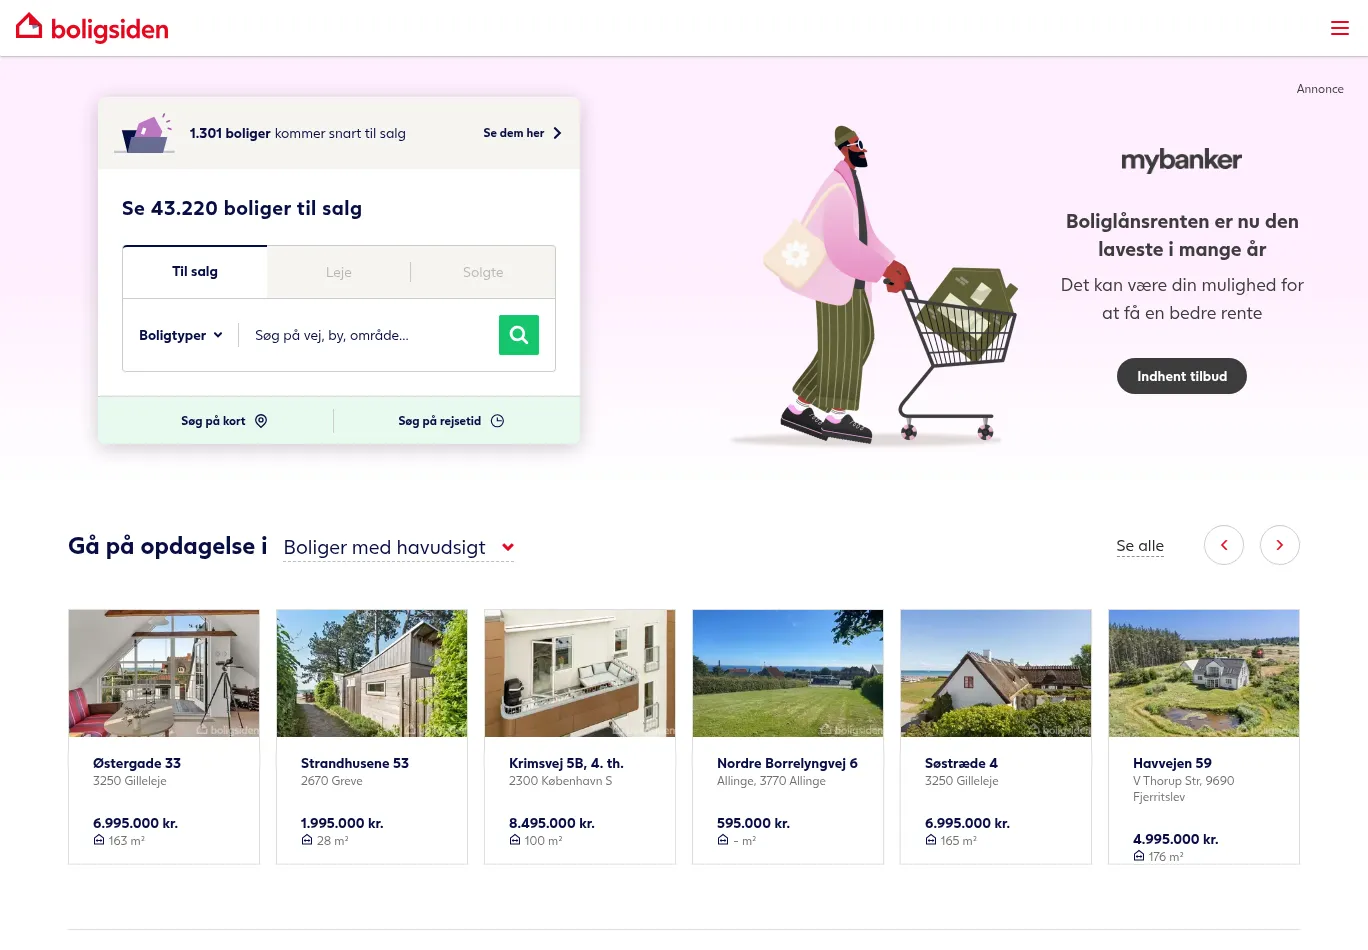
Task: Click the arrow next to Se dem her
Action: pos(557,133)
